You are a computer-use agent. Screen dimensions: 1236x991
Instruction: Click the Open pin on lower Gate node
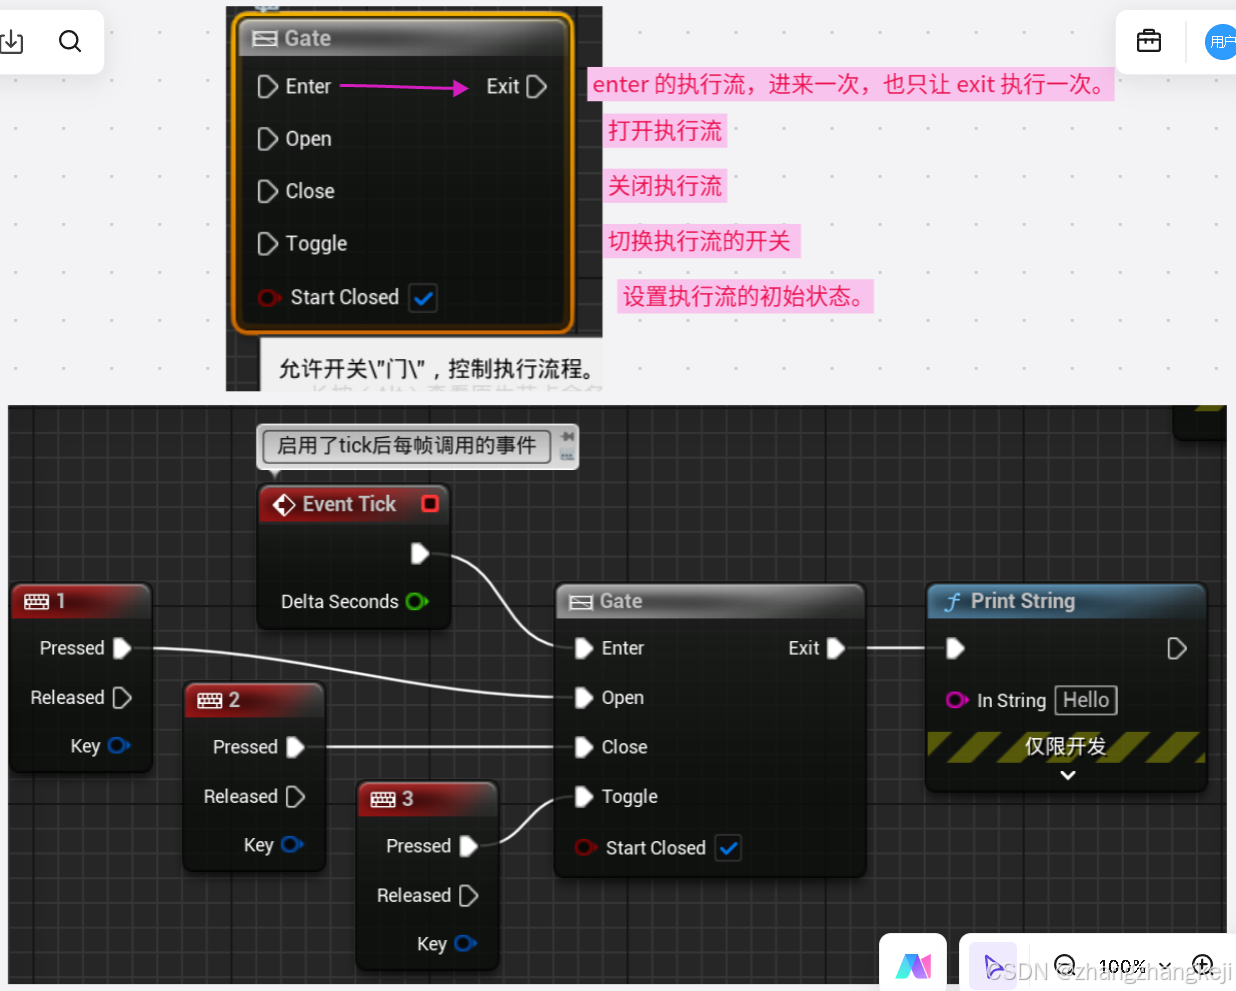(x=584, y=697)
